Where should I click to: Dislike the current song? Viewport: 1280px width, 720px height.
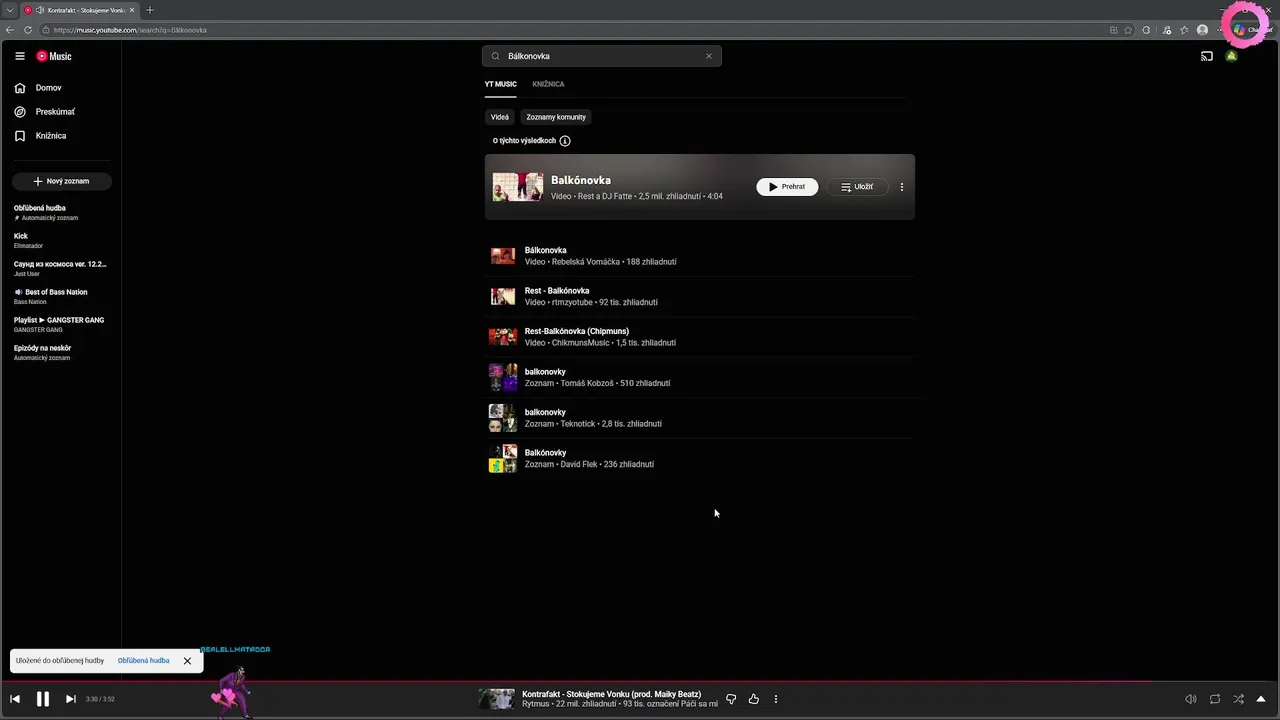(x=731, y=699)
